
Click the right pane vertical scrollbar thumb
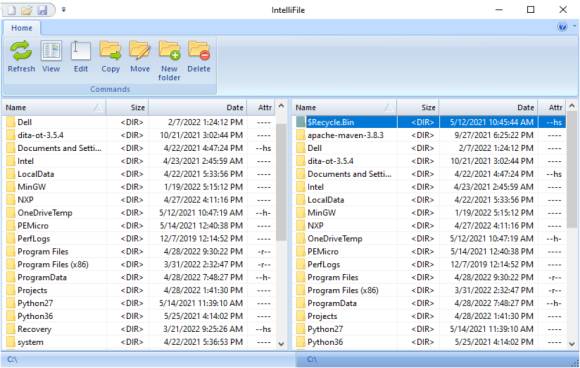[572, 170]
